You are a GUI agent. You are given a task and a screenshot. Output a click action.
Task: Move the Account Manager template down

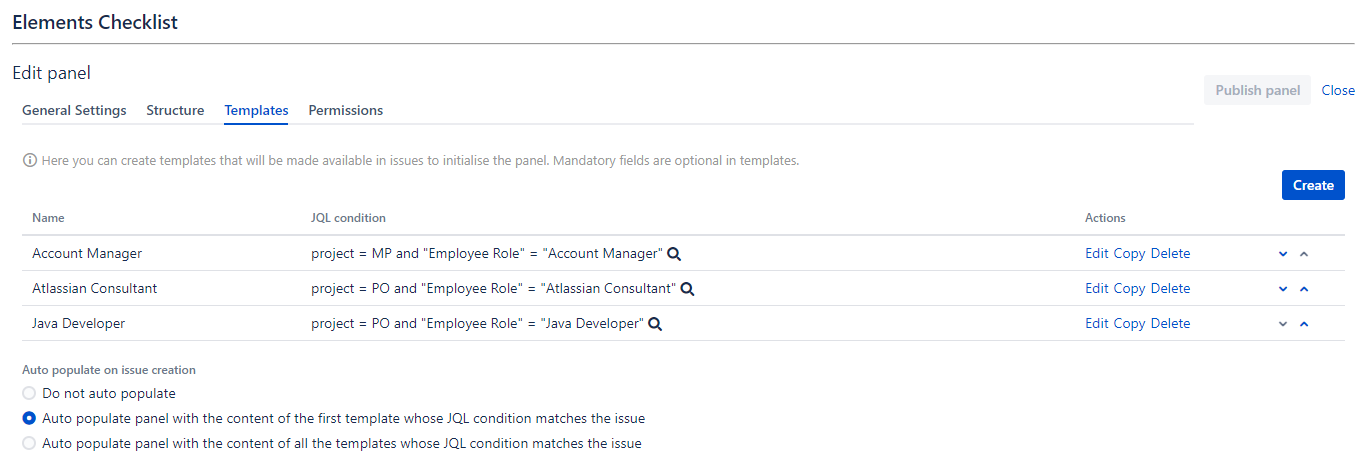click(x=1283, y=254)
